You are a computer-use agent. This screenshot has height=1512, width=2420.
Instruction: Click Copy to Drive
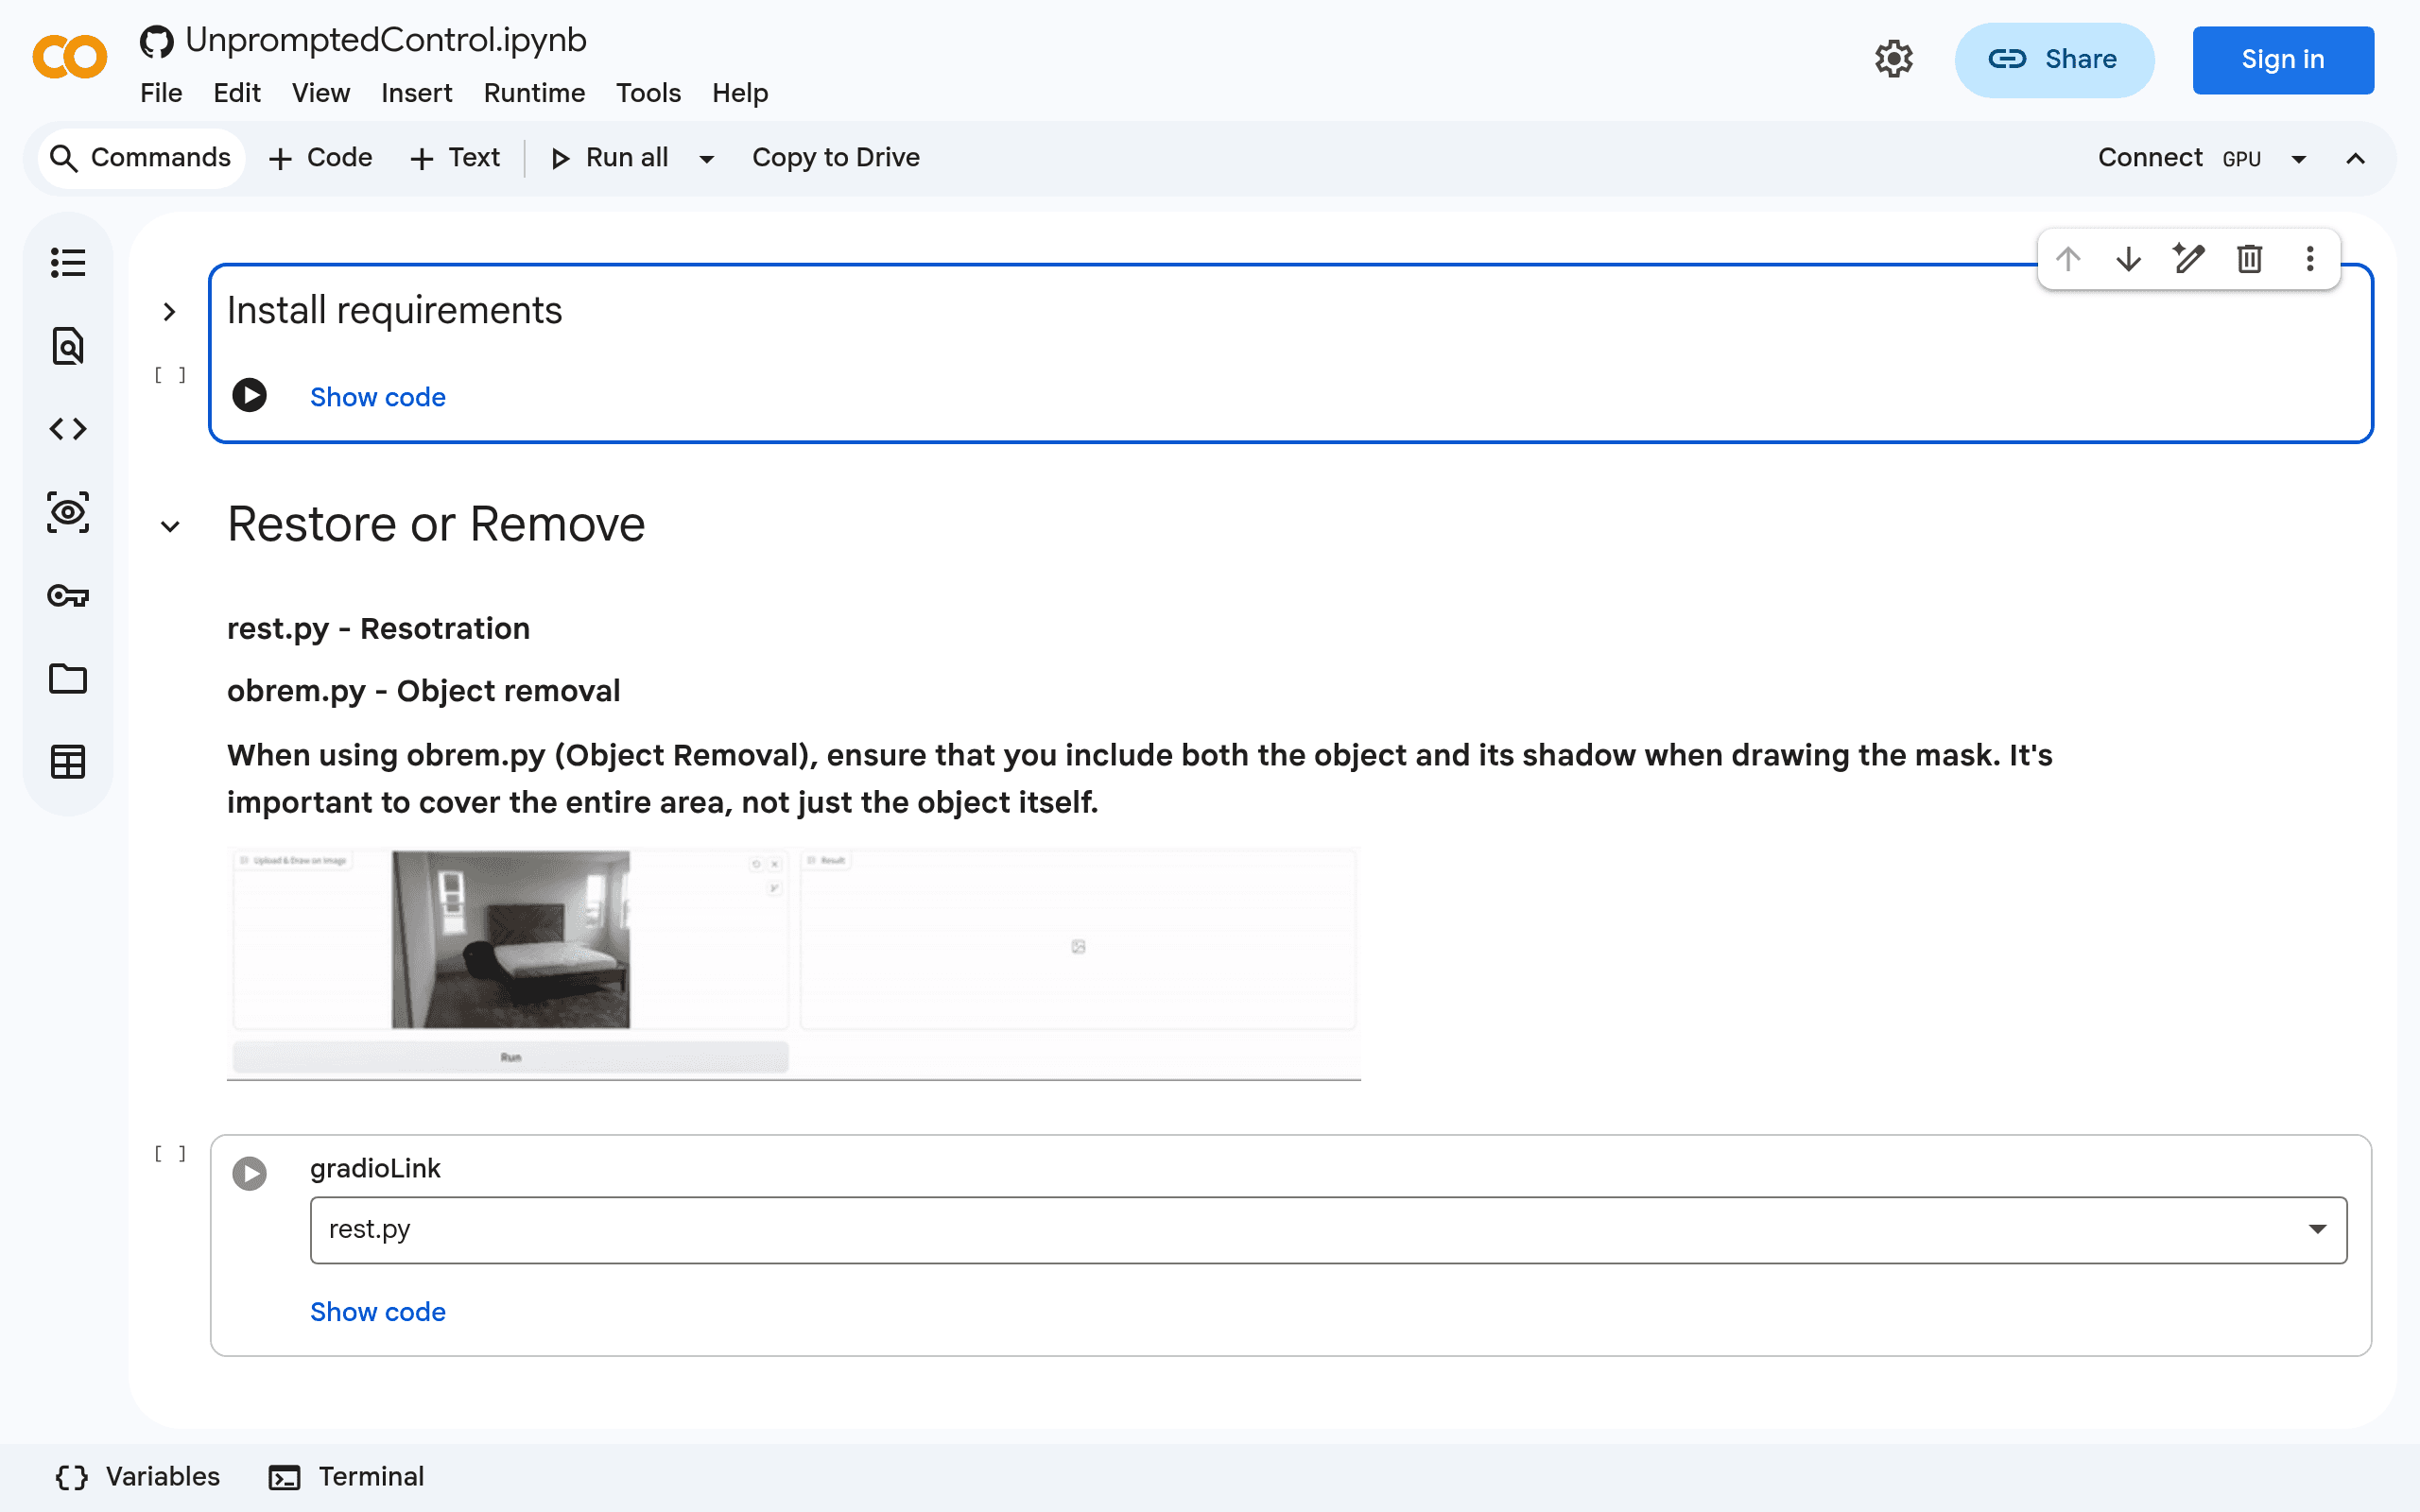click(836, 158)
